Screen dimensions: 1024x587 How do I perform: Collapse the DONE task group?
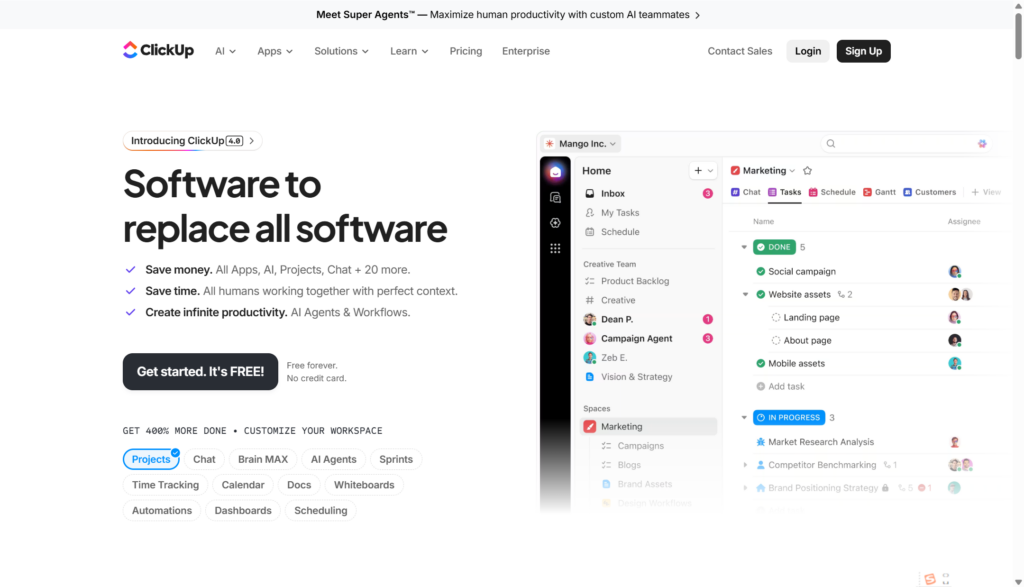click(742, 247)
